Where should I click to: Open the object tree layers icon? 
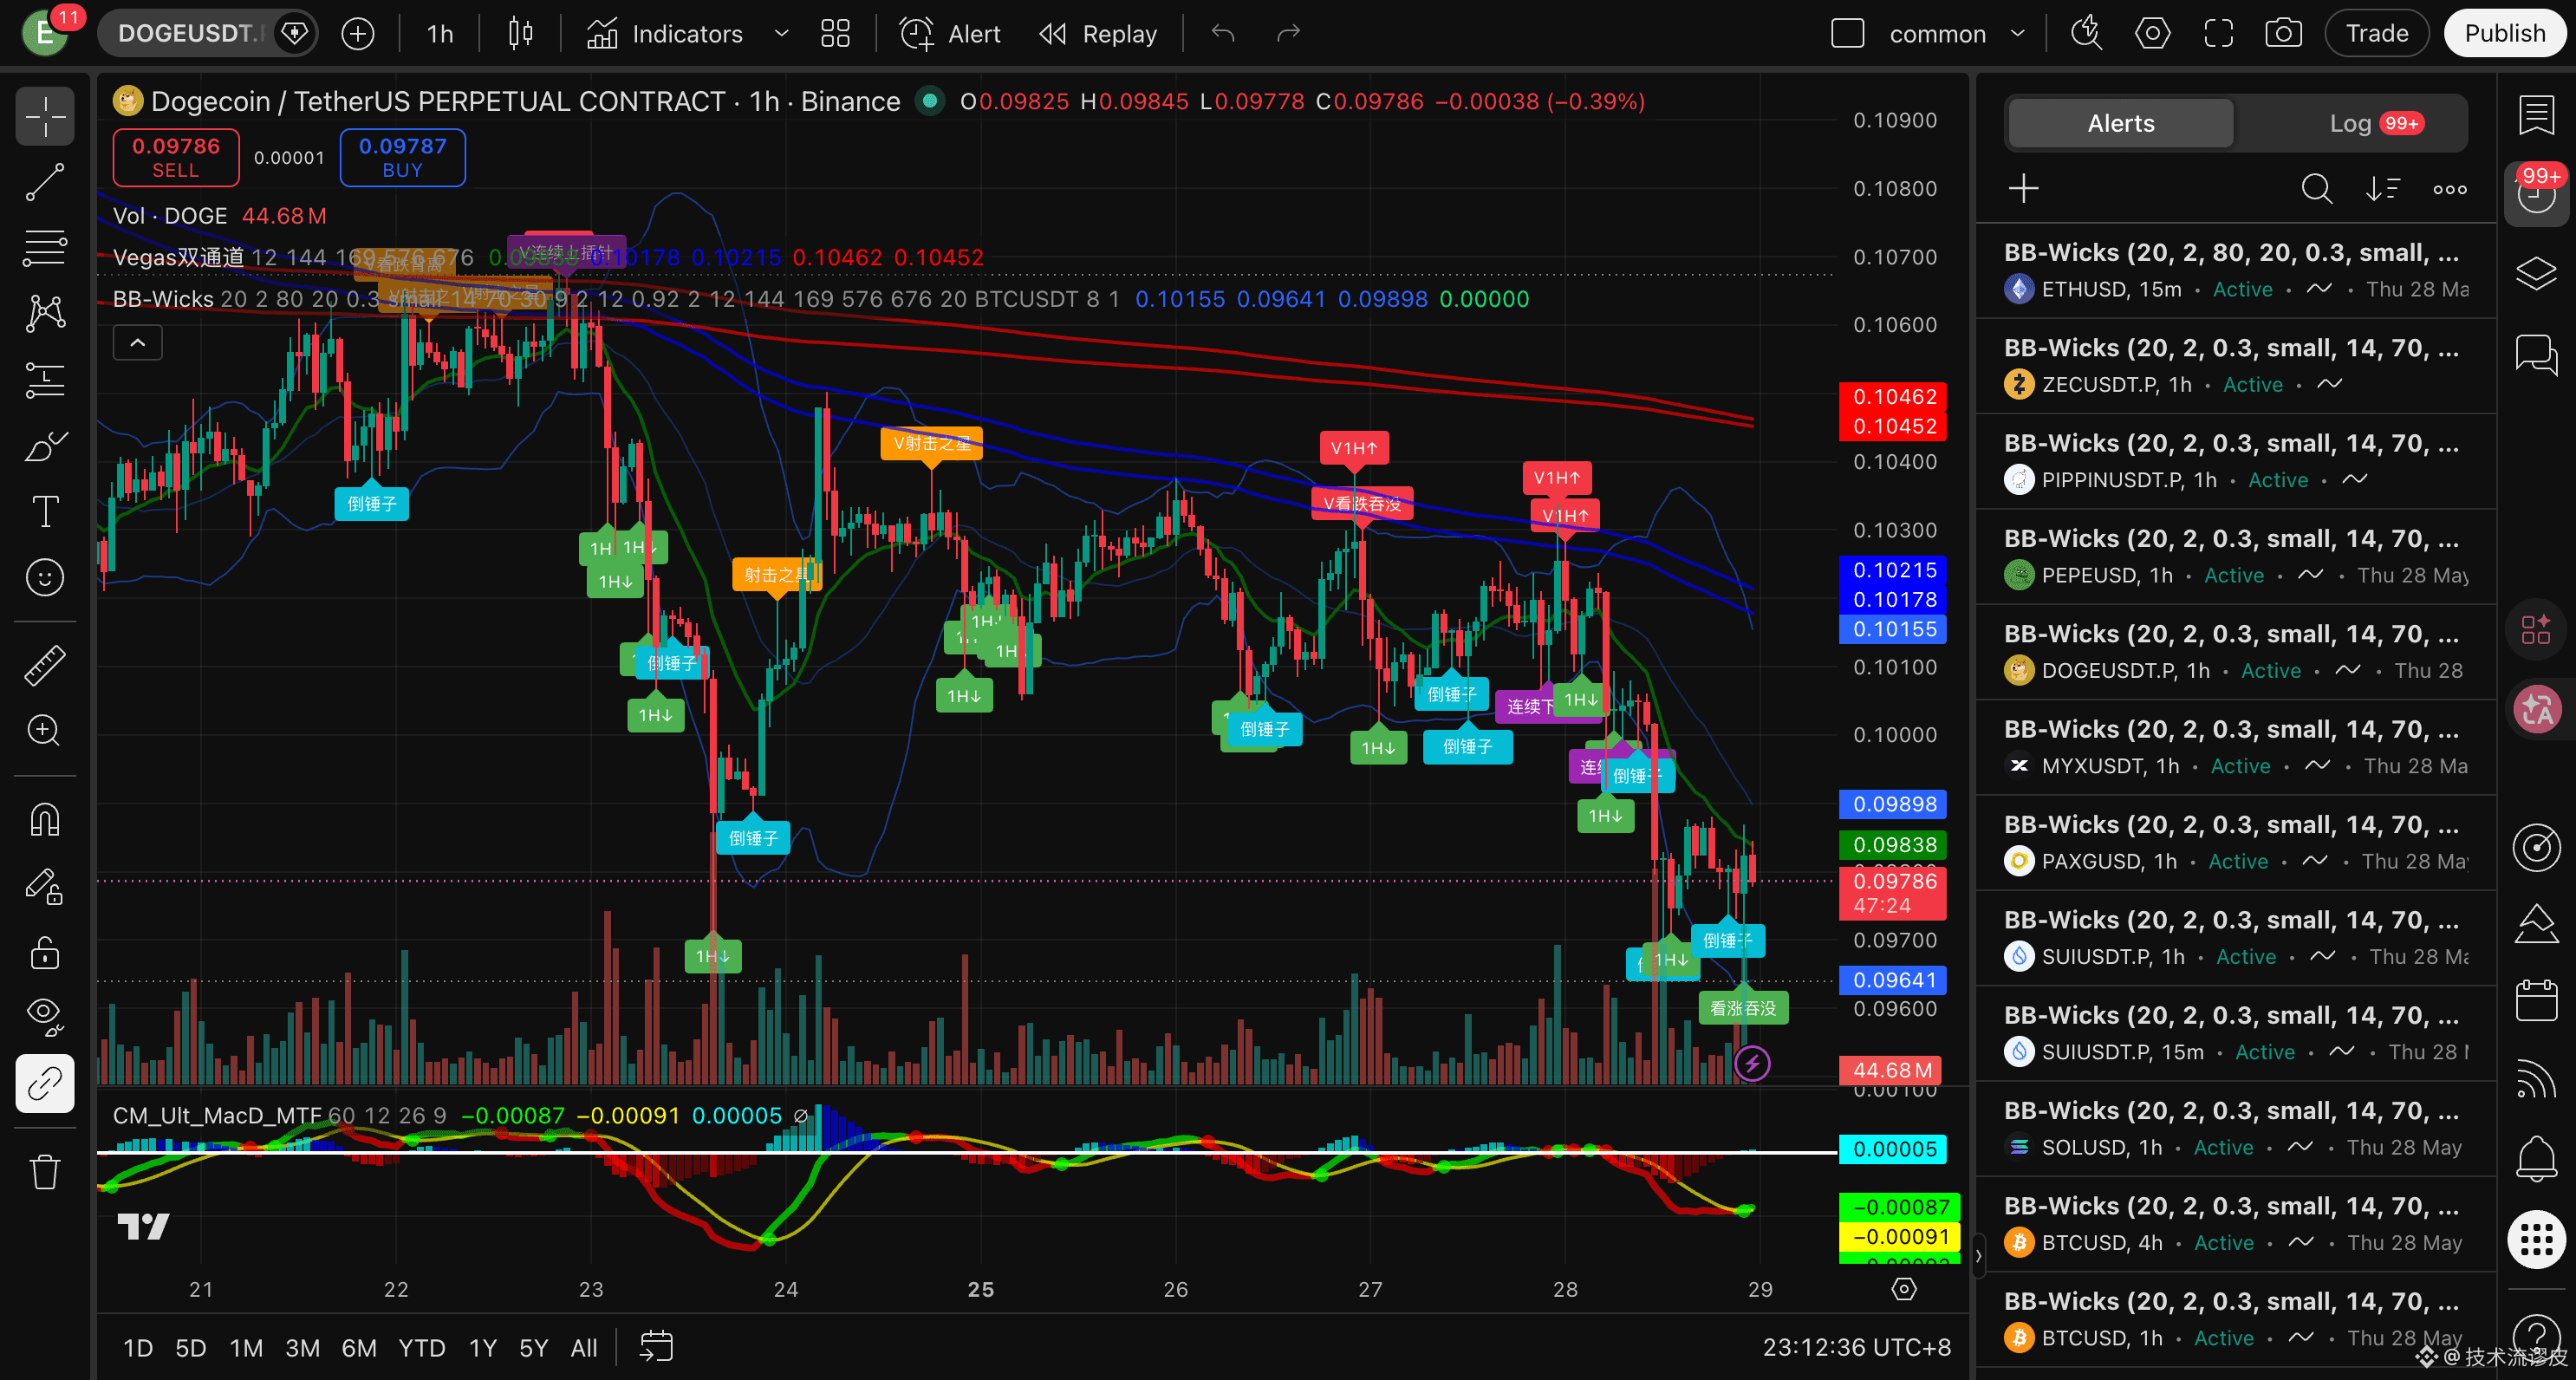pos(2537,274)
